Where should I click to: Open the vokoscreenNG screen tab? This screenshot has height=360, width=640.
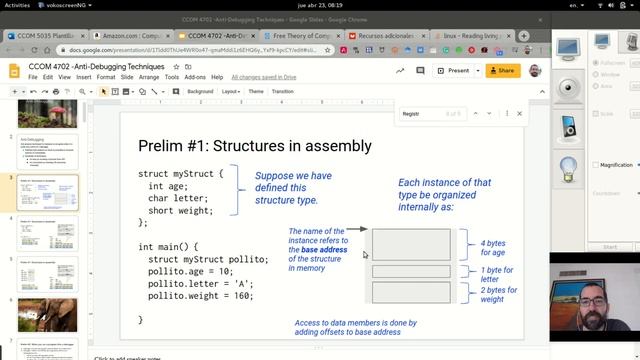568,49
